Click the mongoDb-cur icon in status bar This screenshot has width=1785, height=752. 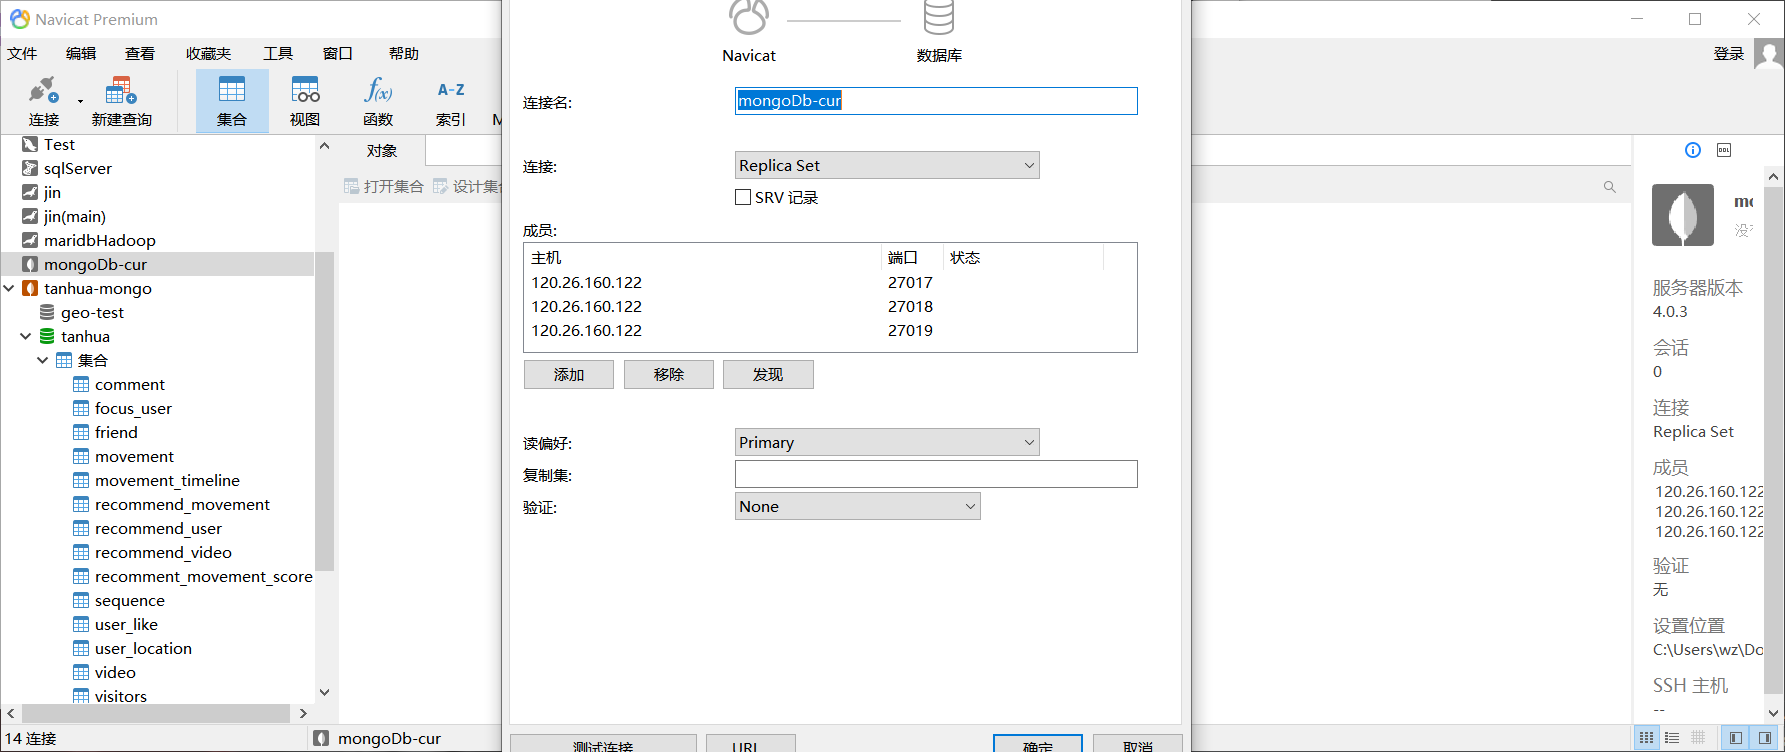coord(321,738)
